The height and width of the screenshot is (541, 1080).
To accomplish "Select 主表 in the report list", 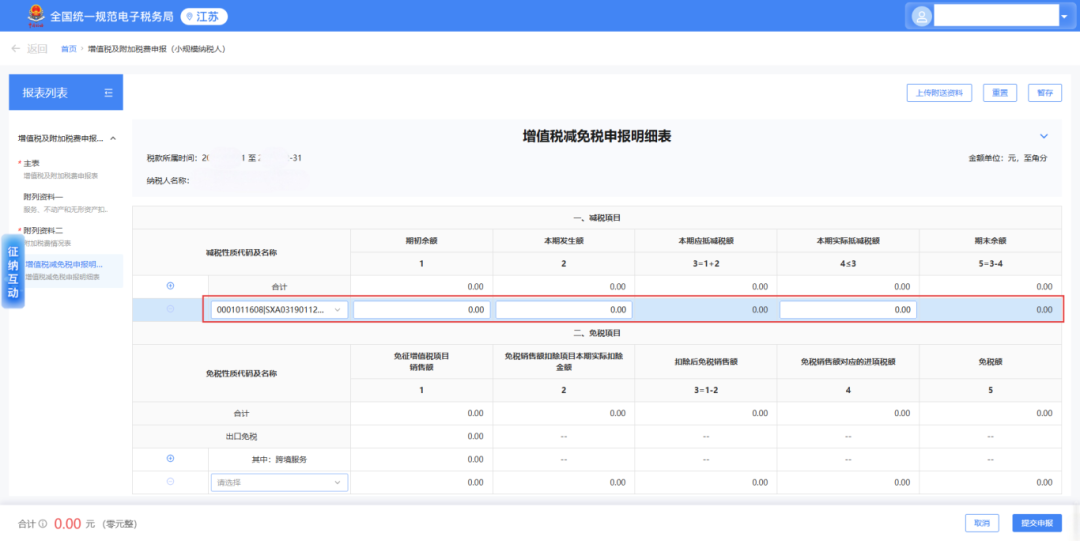I will [32, 163].
